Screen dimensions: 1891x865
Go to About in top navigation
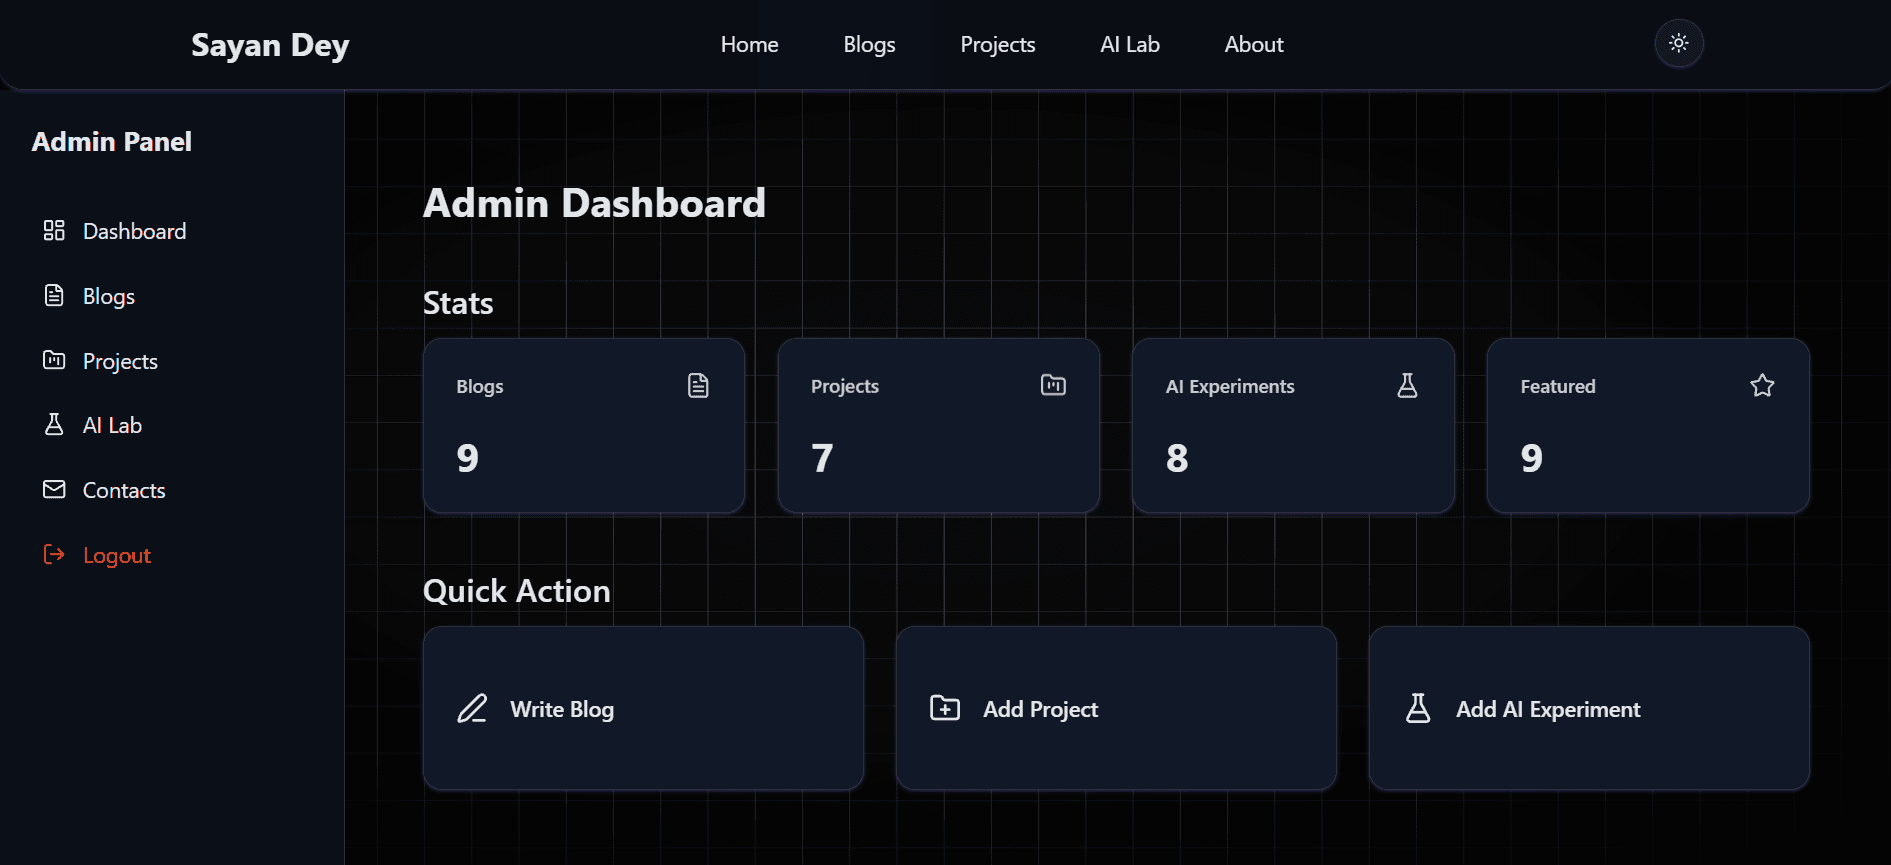point(1254,45)
